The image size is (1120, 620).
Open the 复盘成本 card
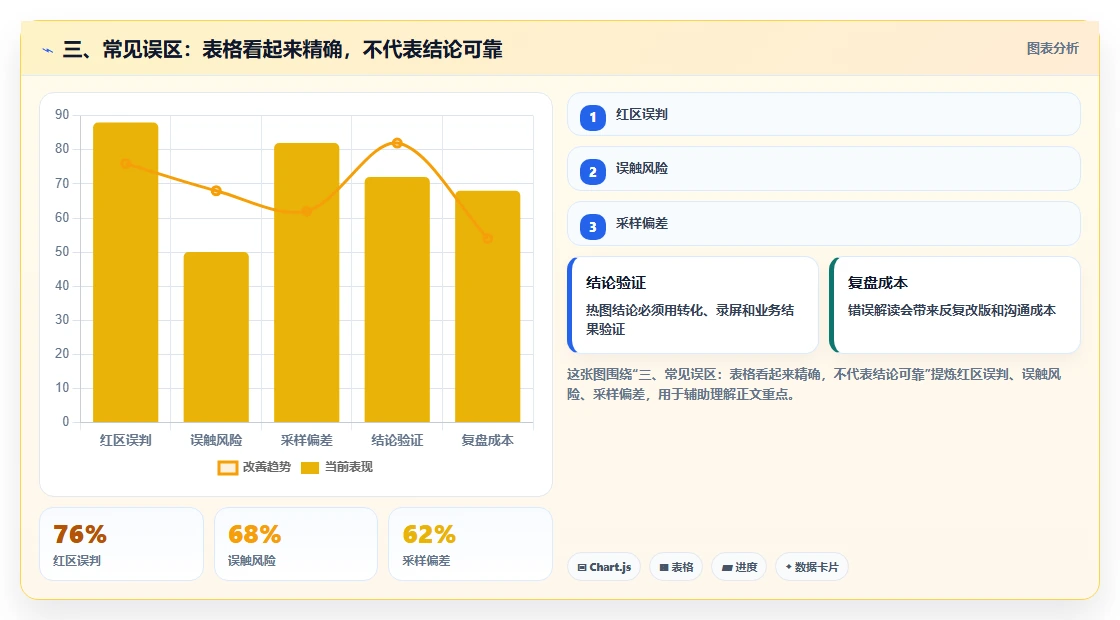click(954, 305)
